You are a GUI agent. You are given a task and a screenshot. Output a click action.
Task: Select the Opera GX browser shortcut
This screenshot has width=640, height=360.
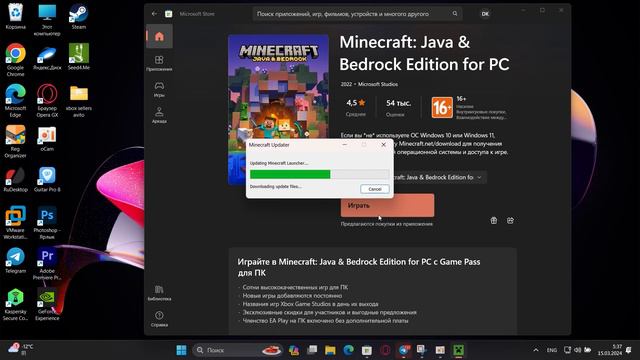click(47, 101)
